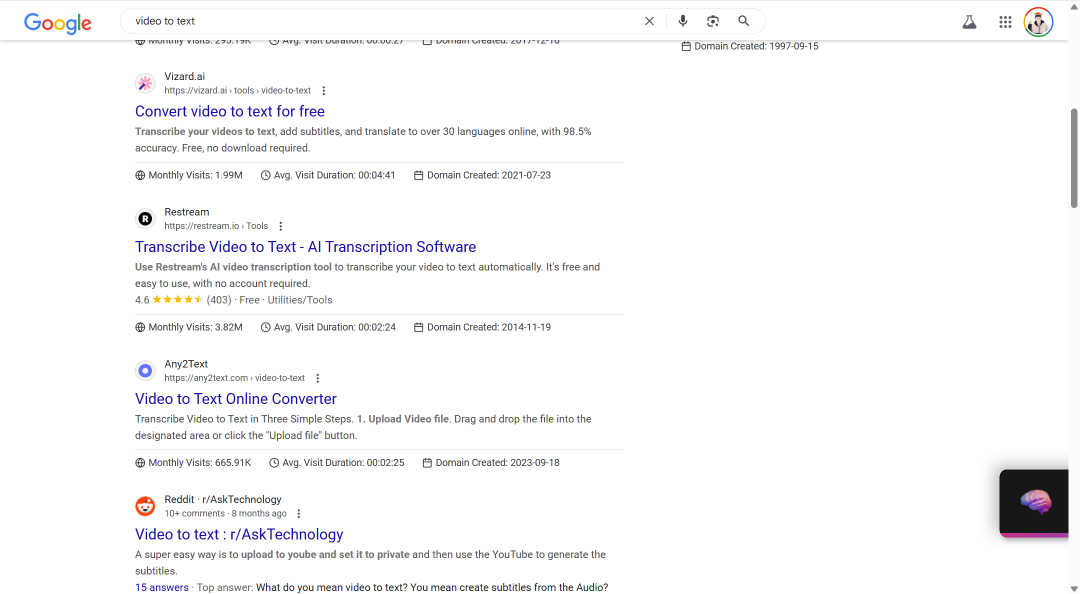Viewport: 1080px width, 594px height.
Task: Click 'Domain Created: 2021-07-23'
Action: 482,176
